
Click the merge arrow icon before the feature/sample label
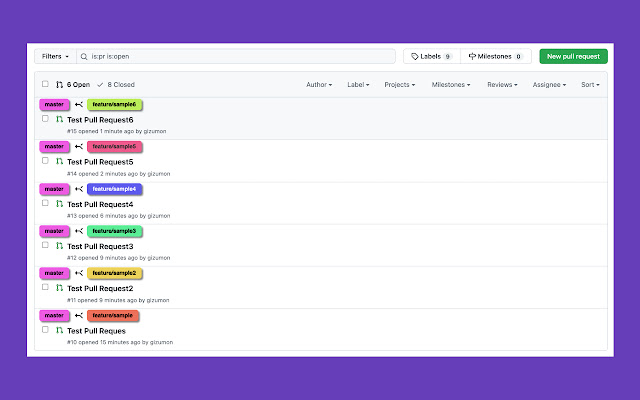point(79,316)
